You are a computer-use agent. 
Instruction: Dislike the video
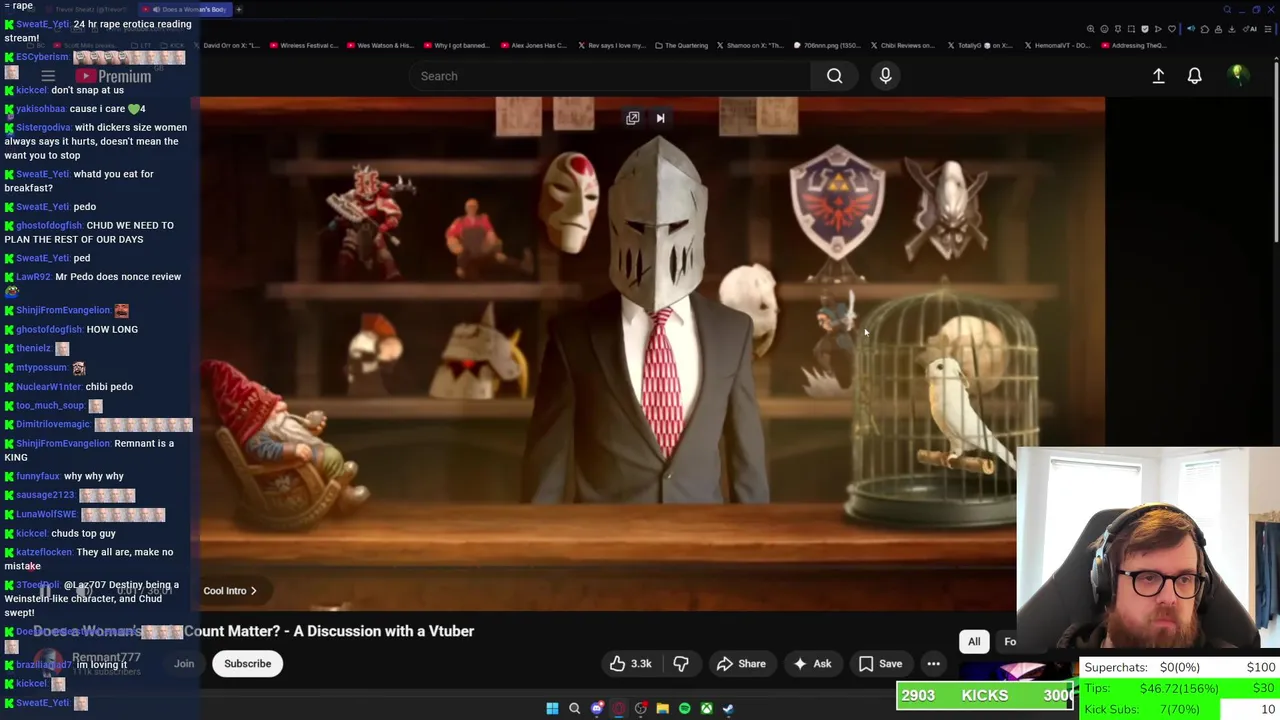(x=680, y=664)
